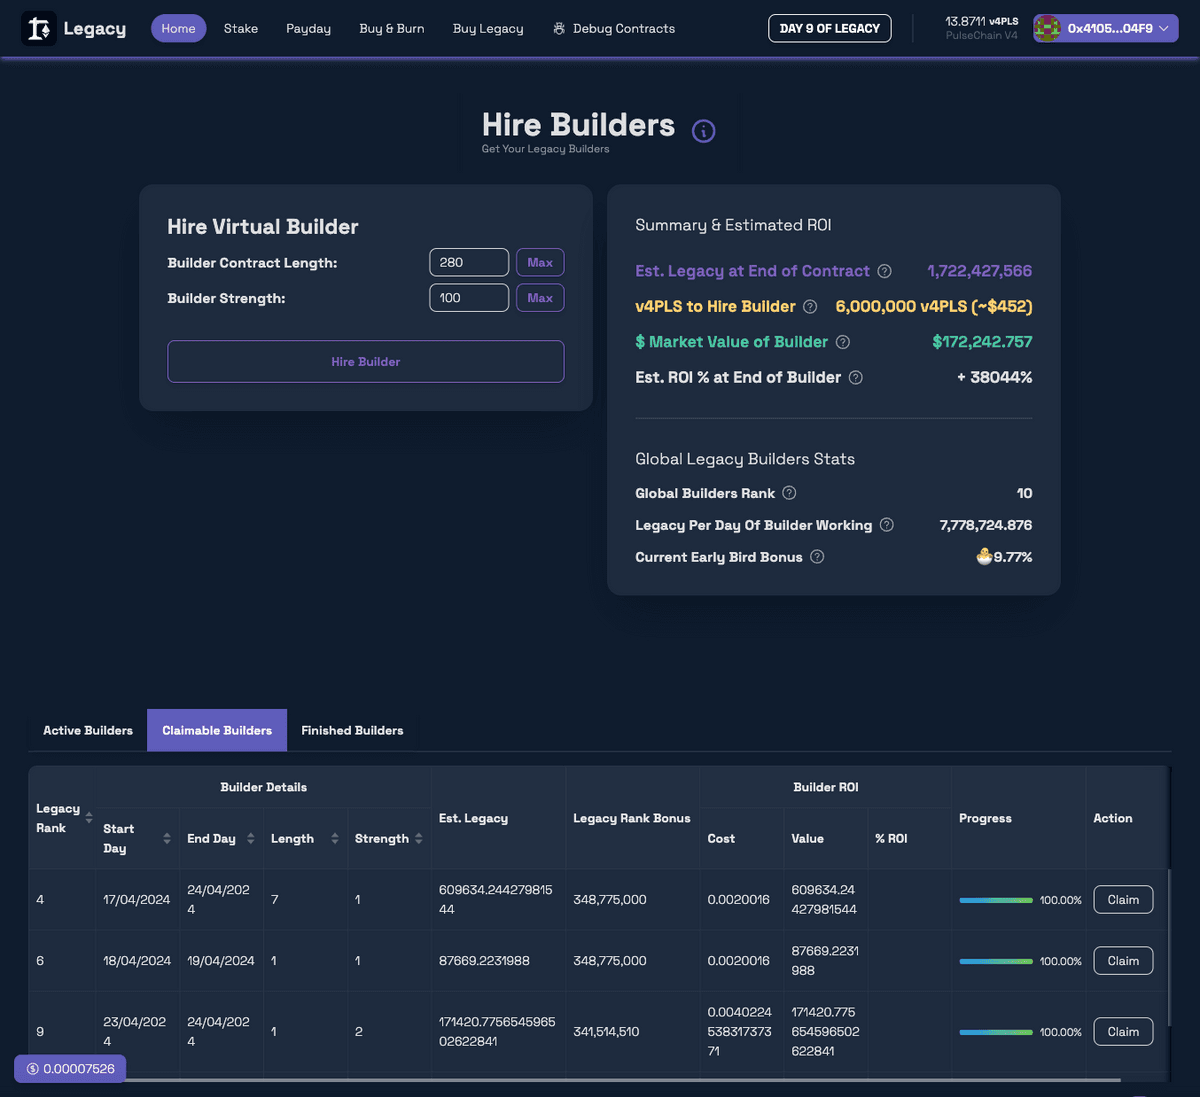Open the Finished Builders tab
1200x1097 pixels.
coord(351,730)
